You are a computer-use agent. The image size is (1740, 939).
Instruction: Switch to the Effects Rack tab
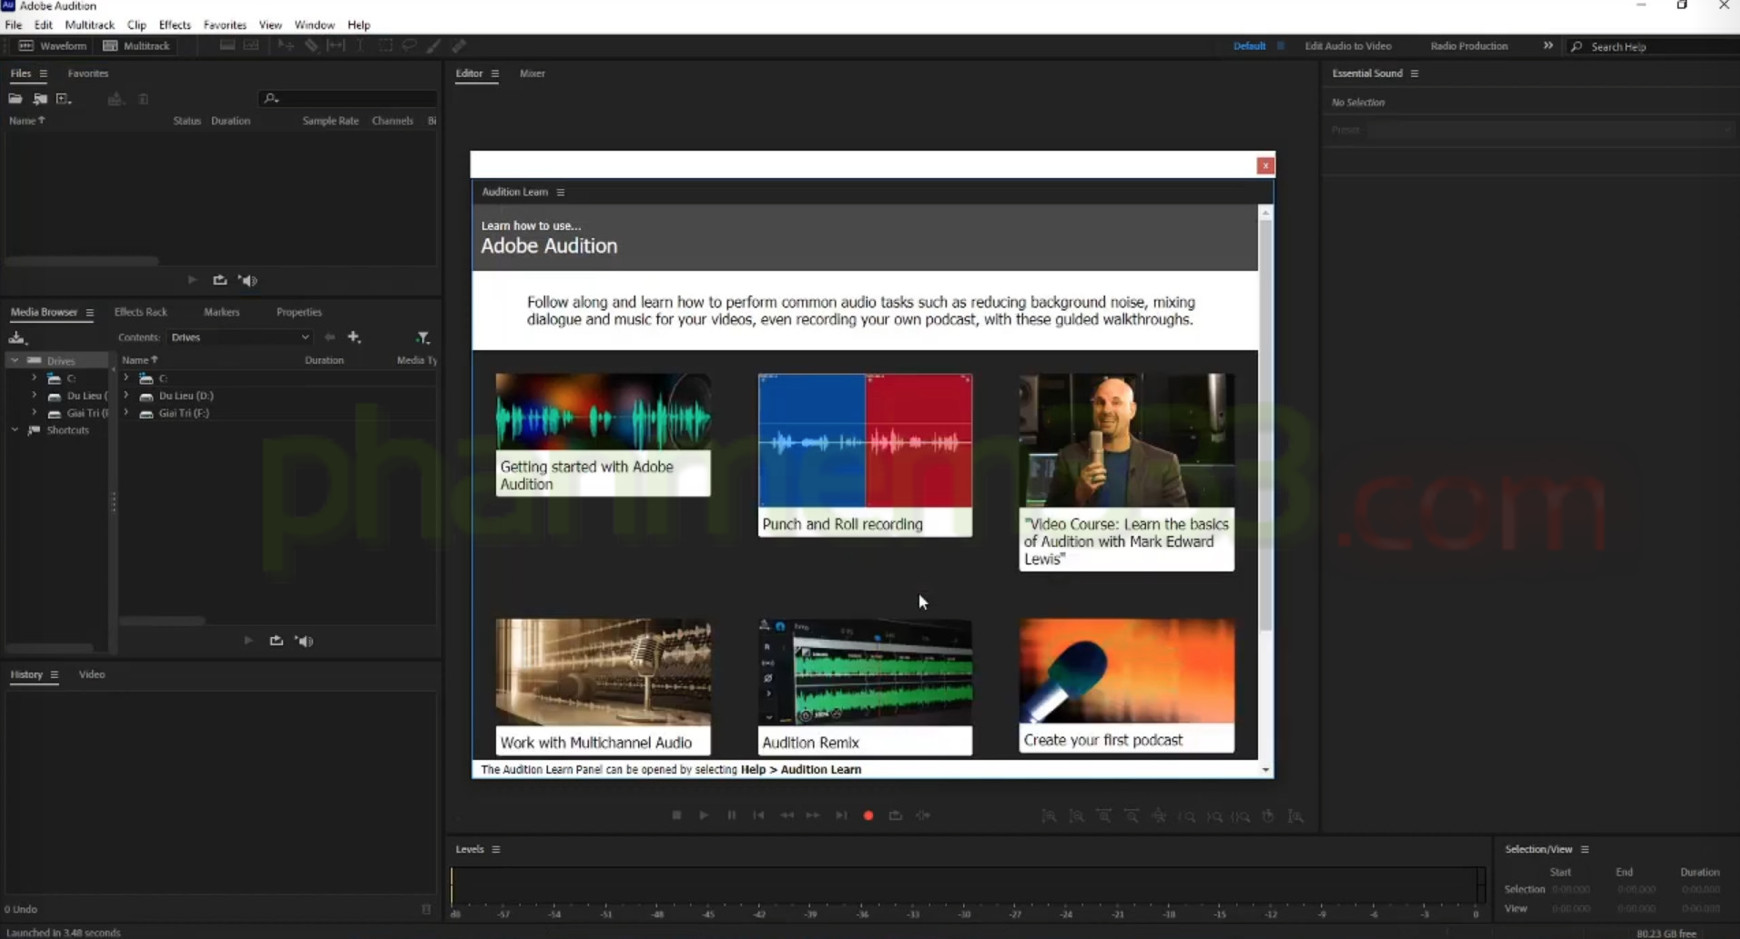[x=140, y=312]
